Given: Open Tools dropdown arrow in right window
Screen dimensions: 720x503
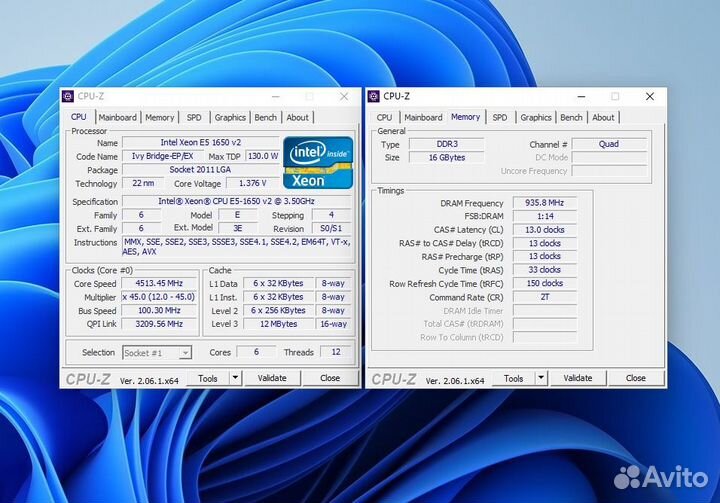Looking at the screenshot, I should click(541, 378).
